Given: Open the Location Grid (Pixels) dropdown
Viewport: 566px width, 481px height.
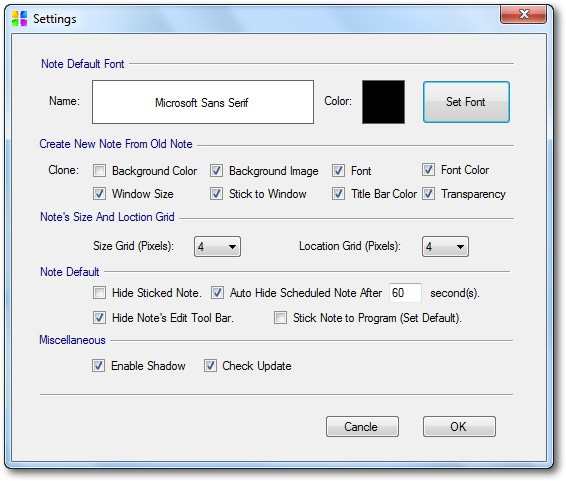Looking at the screenshot, I should tap(445, 247).
